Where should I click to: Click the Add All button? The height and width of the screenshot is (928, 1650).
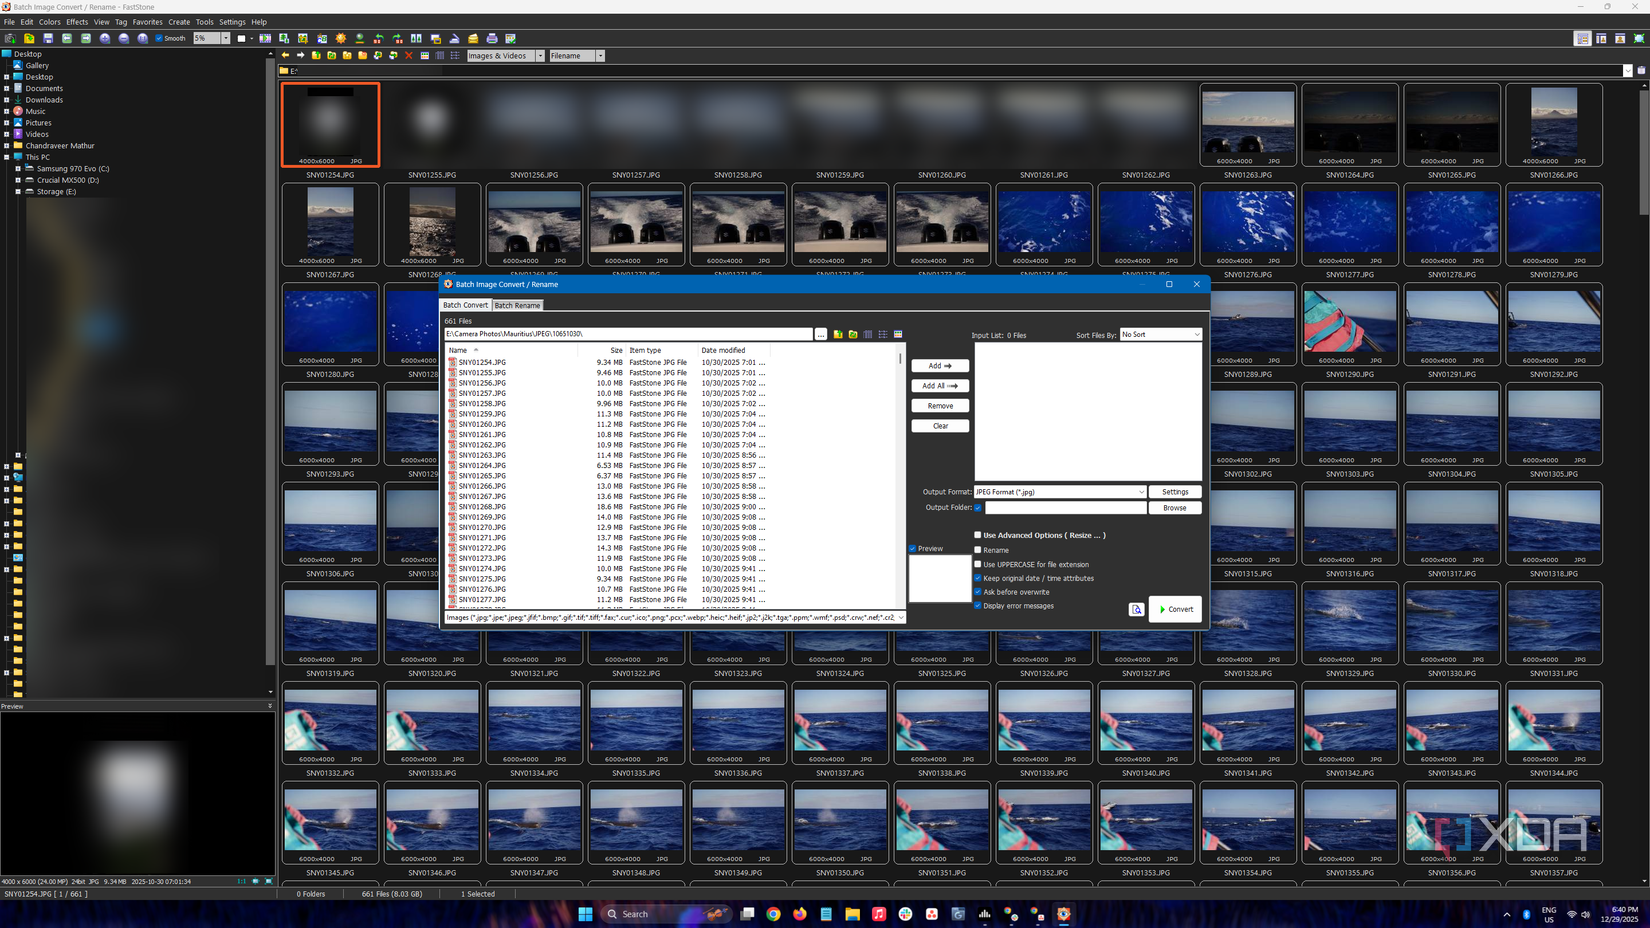[x=940, y=386]
